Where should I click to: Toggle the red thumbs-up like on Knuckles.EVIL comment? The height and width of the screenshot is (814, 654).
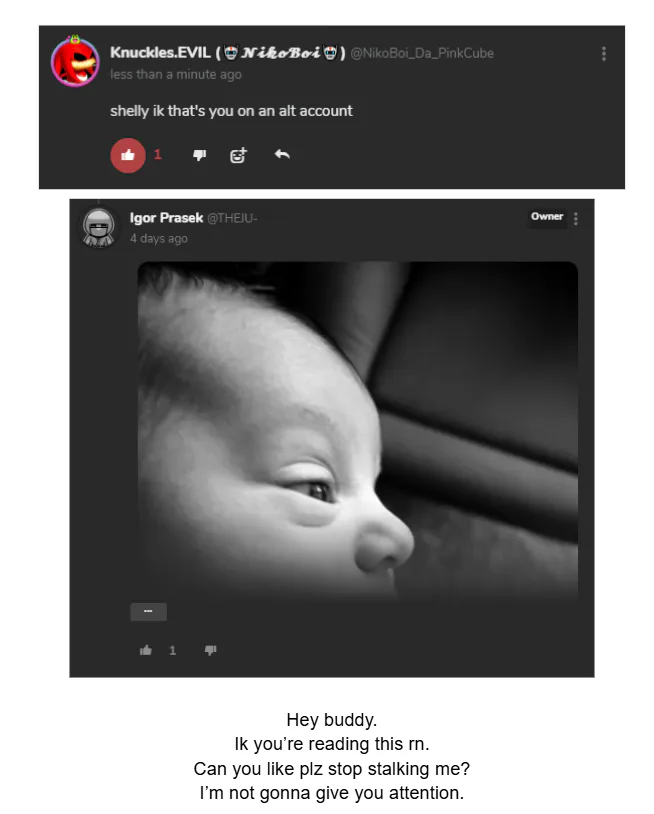pyautogui.click(x=128, y=155)
